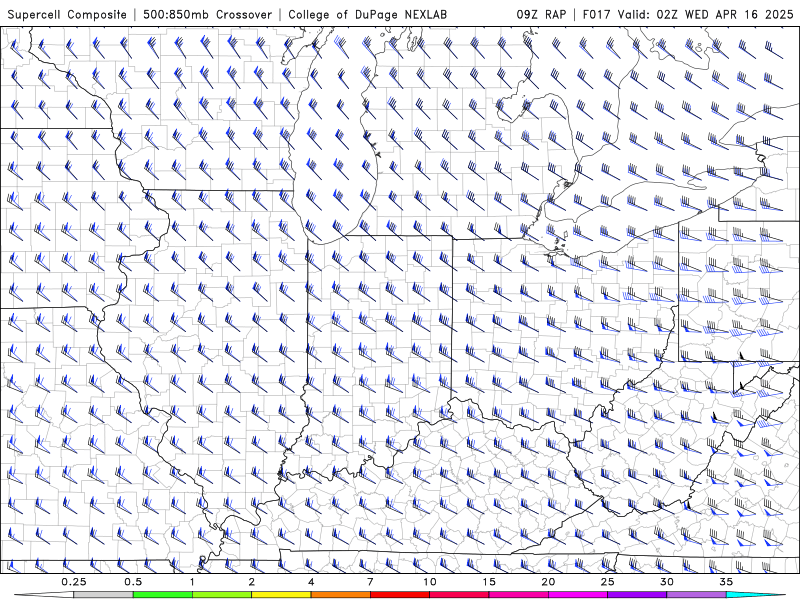Select the cyan arrow end of color bar
This screenshot has width=800, height=600.
tap(756, 595)
